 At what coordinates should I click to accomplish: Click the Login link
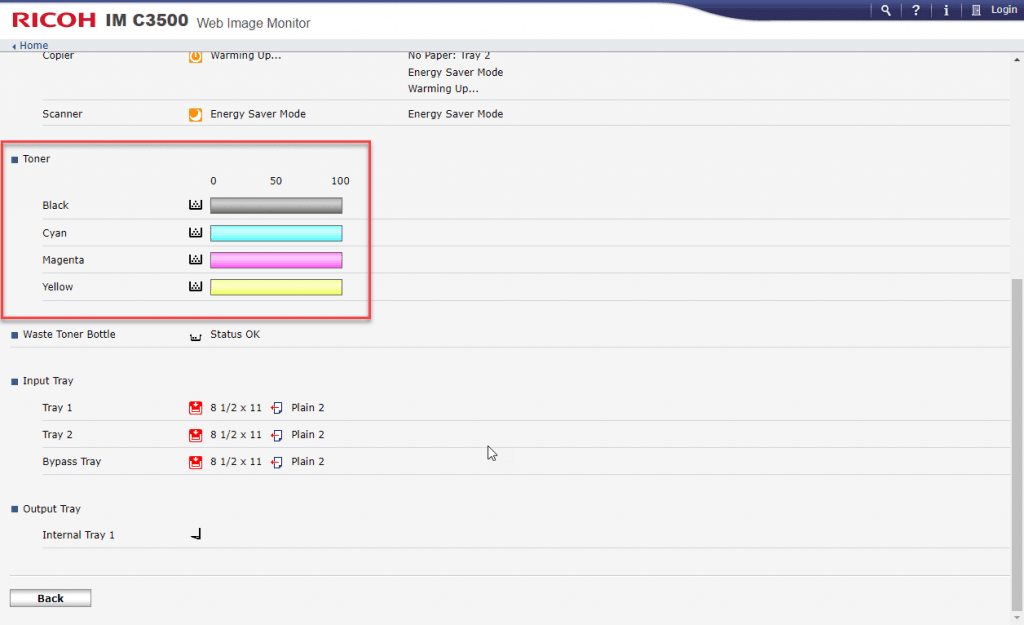pyautogui.click(x=1004, y=10)
